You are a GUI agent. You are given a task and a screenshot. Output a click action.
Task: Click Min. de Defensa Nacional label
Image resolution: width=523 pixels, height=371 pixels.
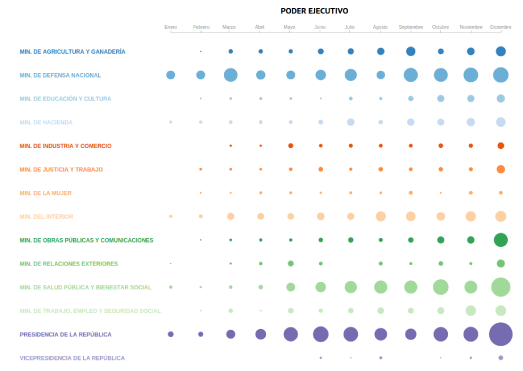[x=60, y=75]
